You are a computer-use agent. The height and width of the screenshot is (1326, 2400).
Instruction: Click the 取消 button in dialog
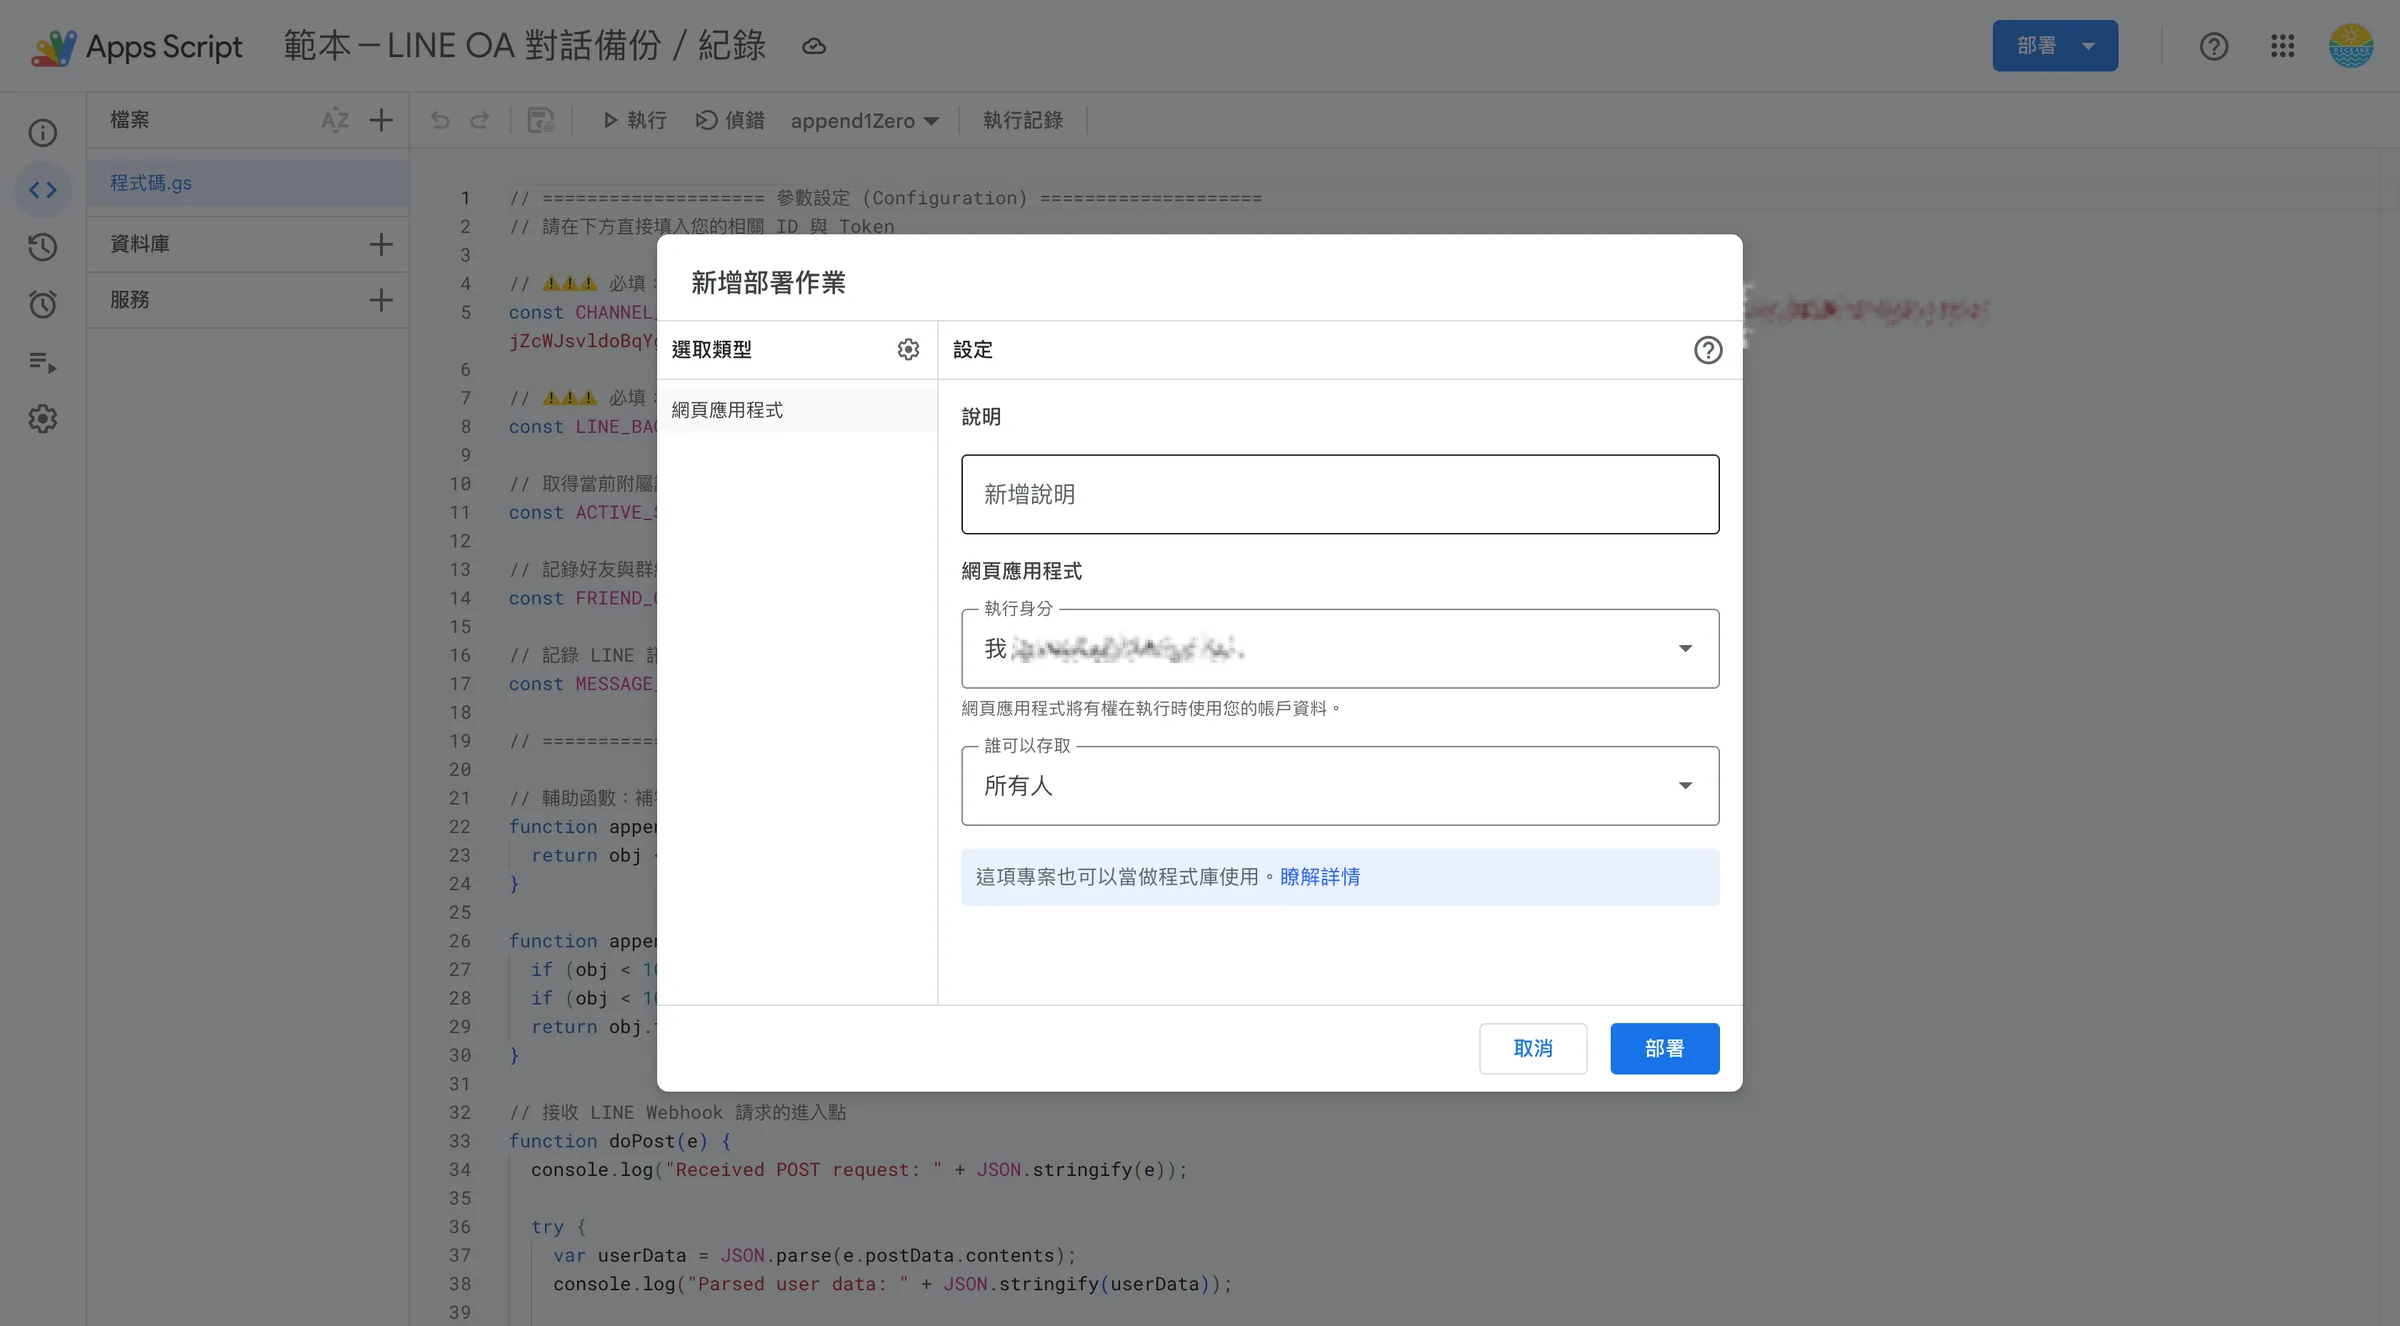click(x=1533, y=1048)
